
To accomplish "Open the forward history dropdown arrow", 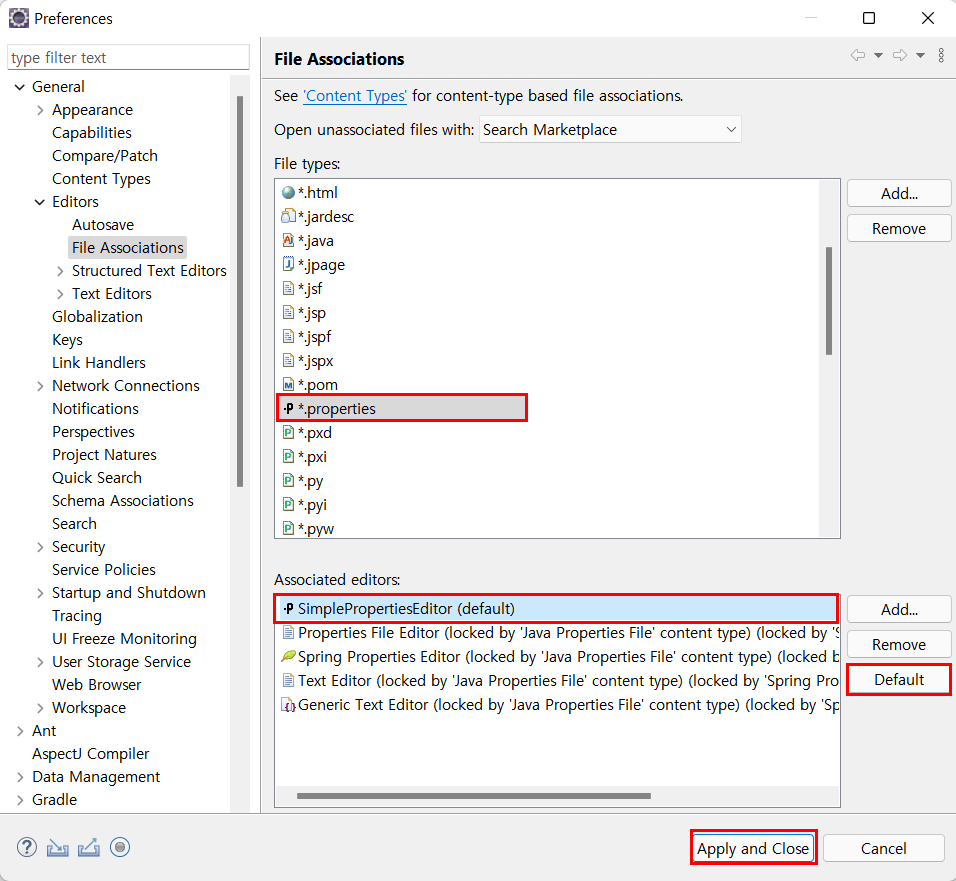I will tap(921, 55).
